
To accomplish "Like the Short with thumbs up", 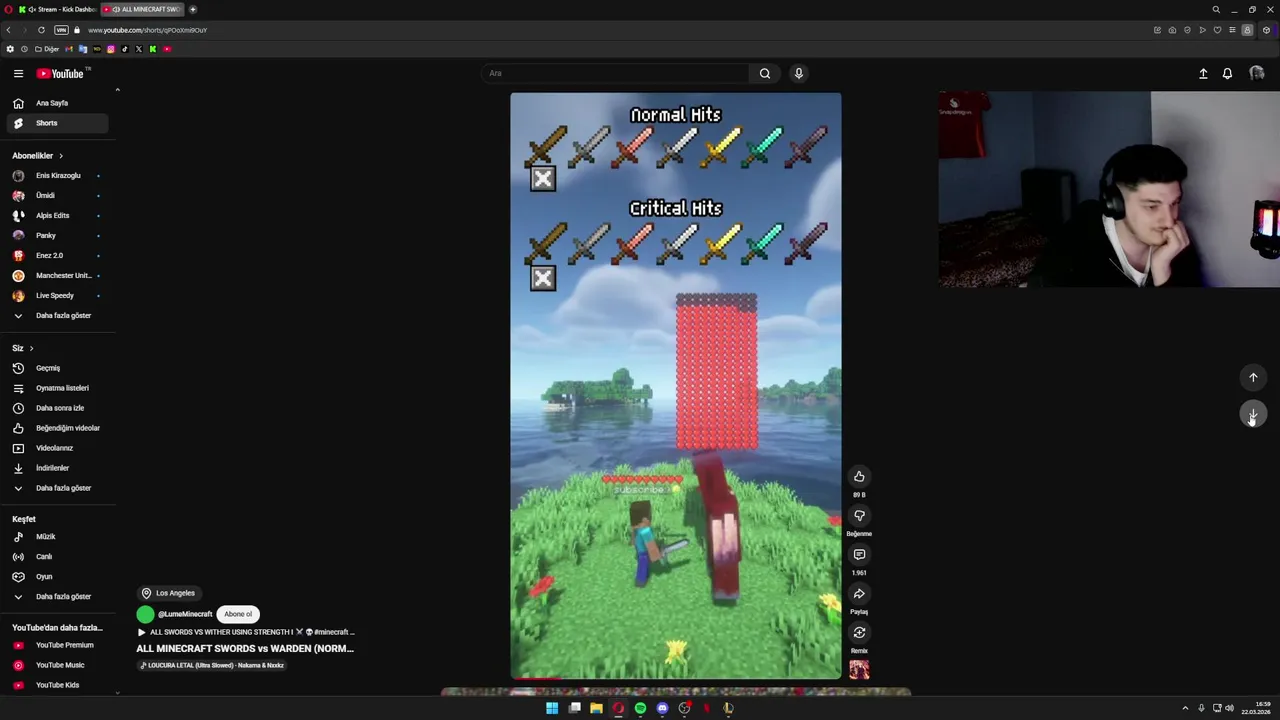I will pyautogui.click(x=859, y=477).
